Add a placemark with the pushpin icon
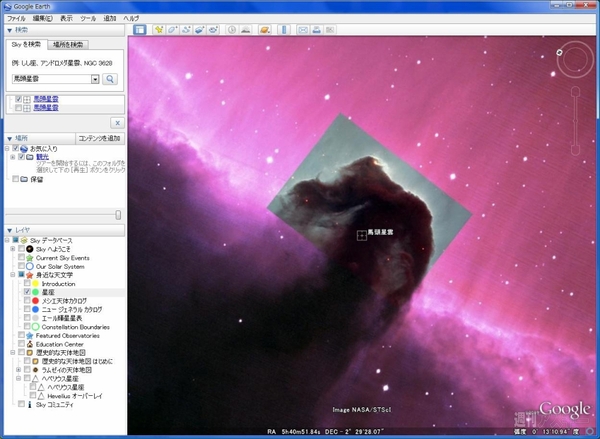 tap(159, 29)
